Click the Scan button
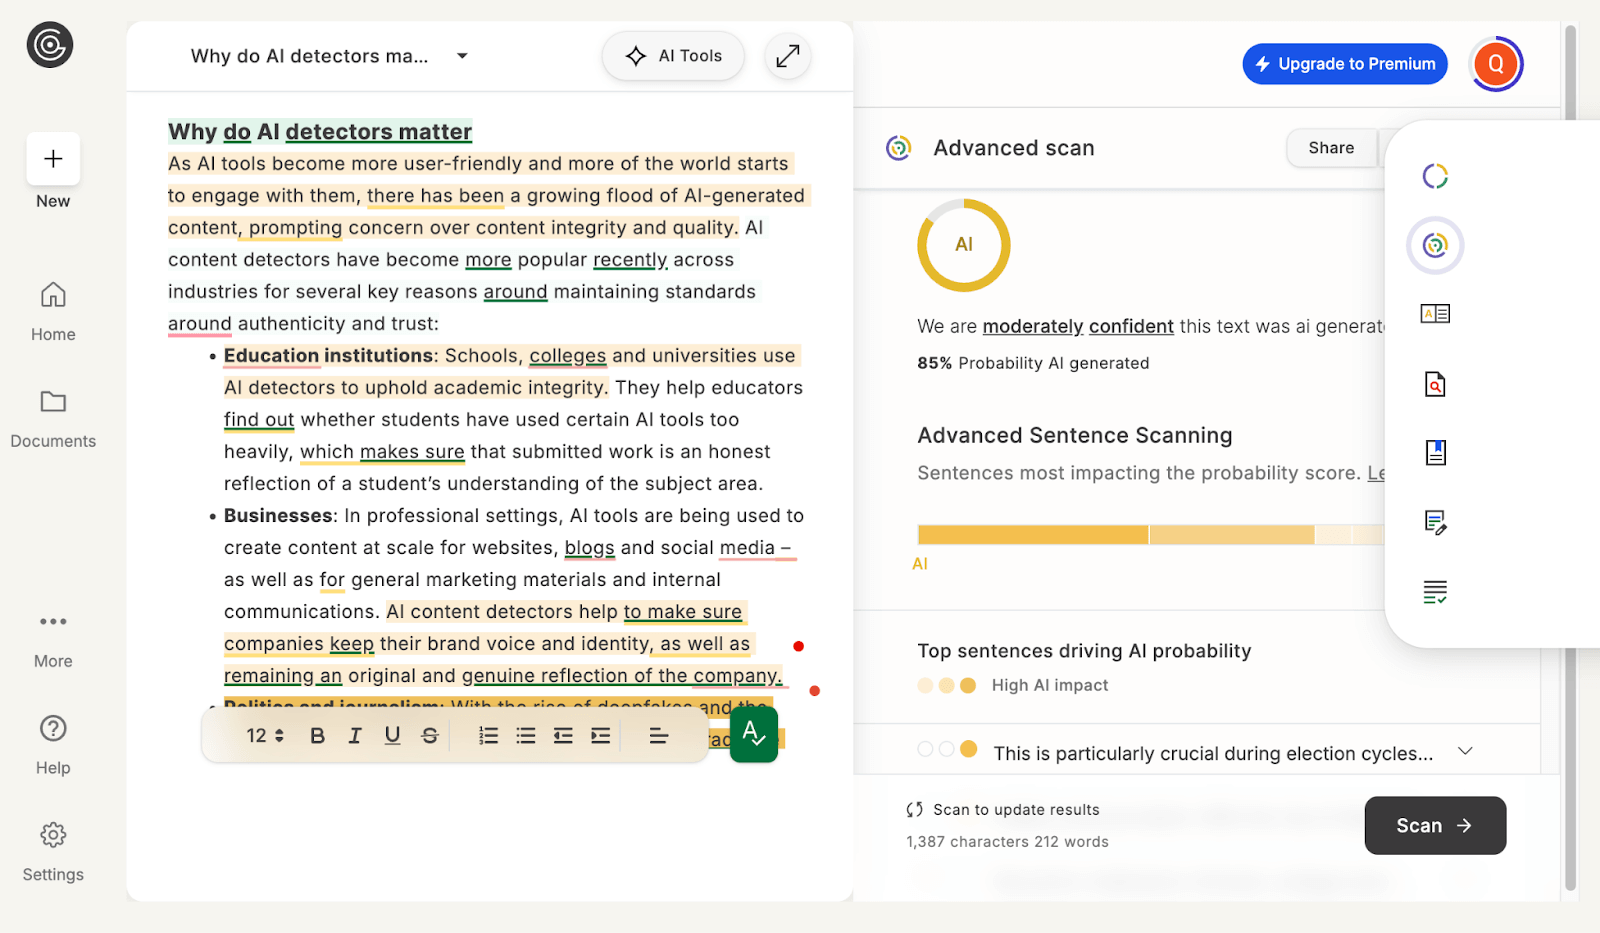The height and width of the screenshot is (933, 1600). pyautogui.click(x=1435, y=825)
